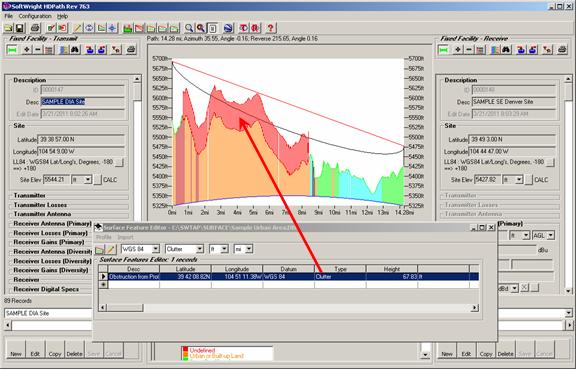Click the blue globe icon in toolbar

click(228, 28)
